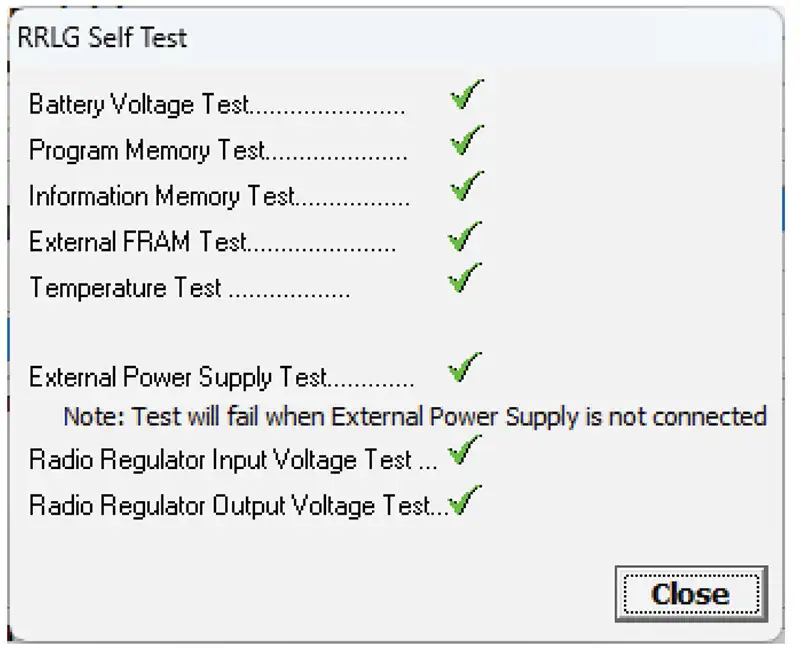Screen dimensions: 800x648
Task: Click the Information Memory Test text
Action: point(162,196)
